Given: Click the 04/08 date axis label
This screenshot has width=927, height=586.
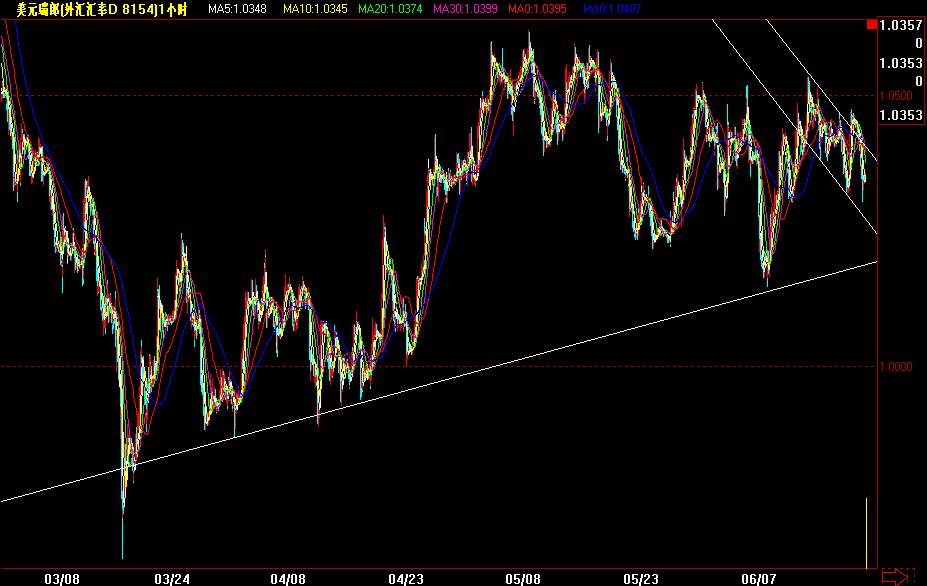Looking at the screenshot, I should point(288,579).
